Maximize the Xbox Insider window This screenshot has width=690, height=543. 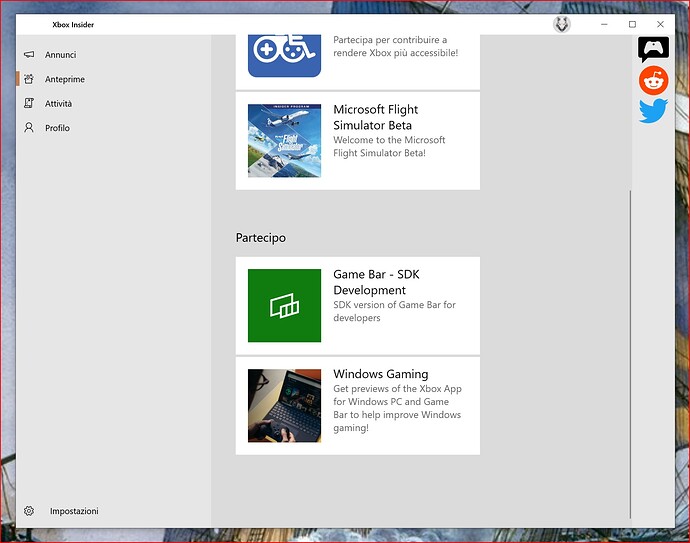(x=632, y=24)
